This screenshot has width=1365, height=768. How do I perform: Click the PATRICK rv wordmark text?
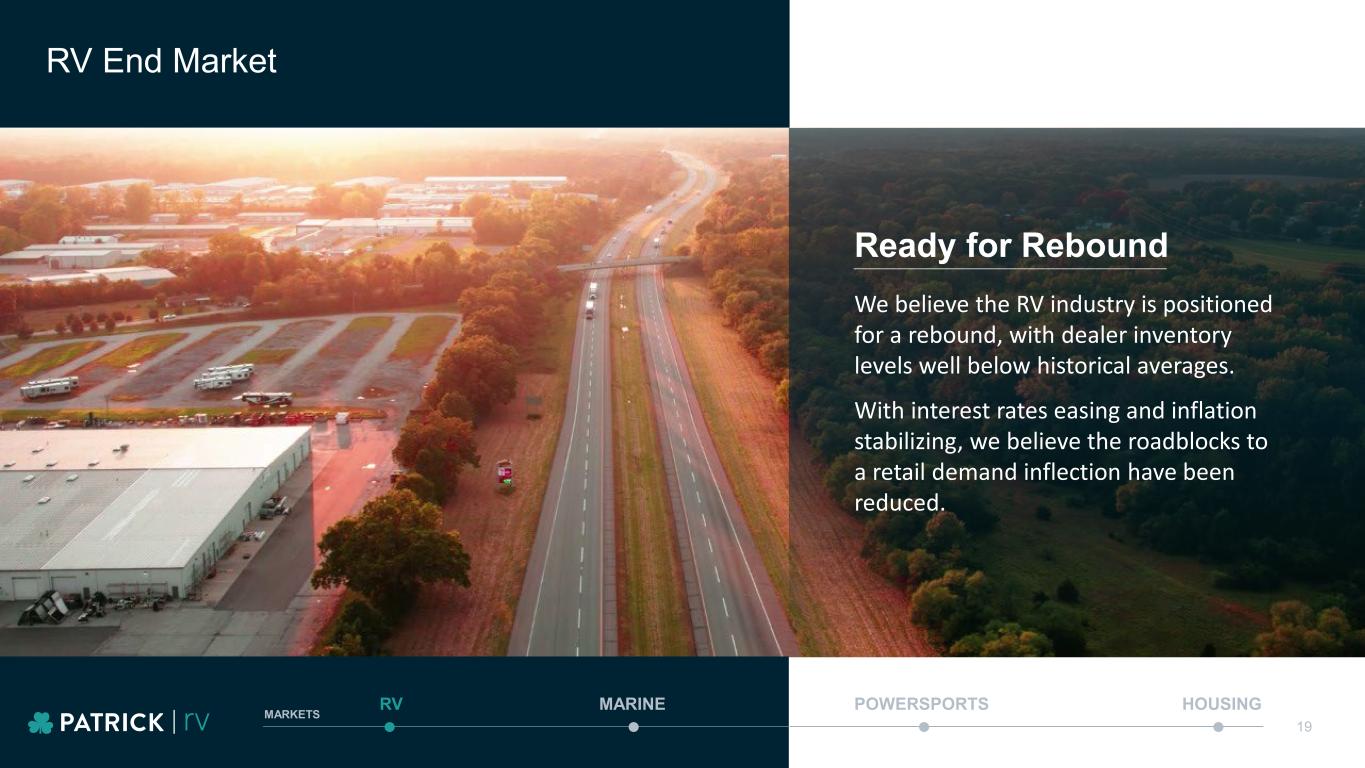(135, 722)
